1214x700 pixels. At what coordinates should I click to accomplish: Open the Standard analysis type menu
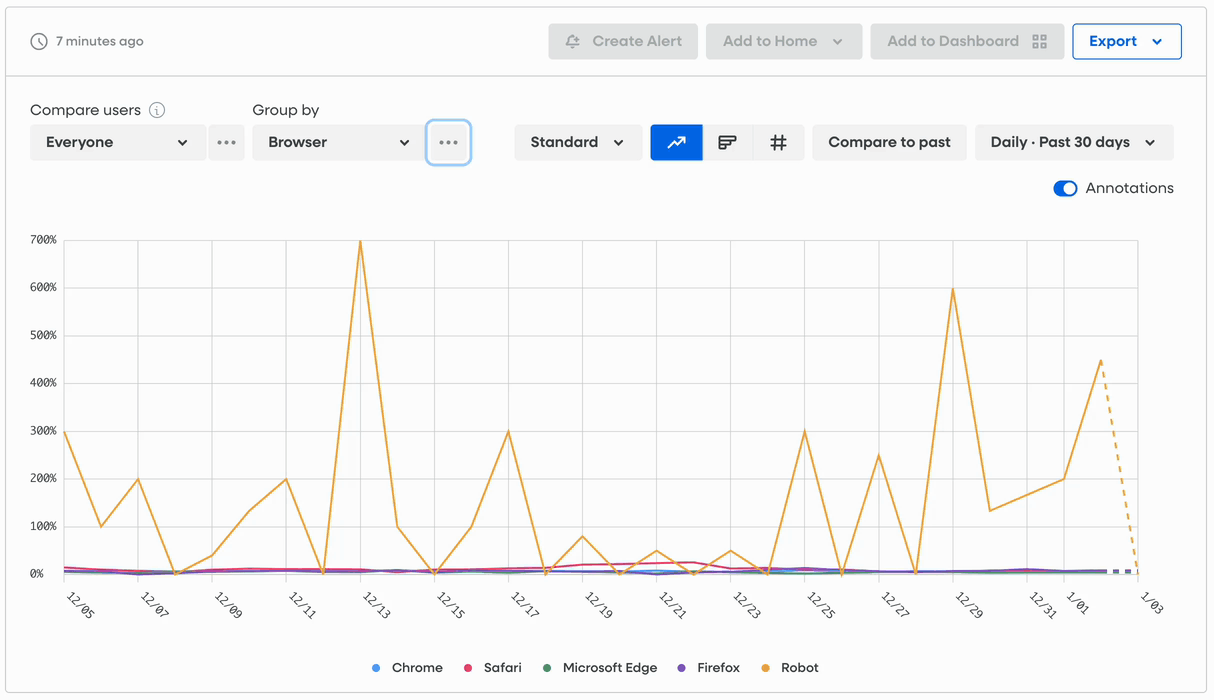[x=577, y=142]
